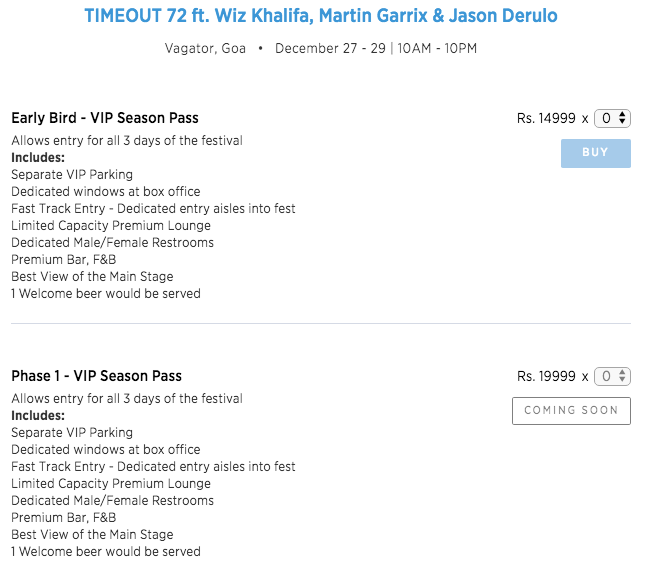The width and height of the screenshot is (649, 583).
Task: Click the COMING SOON button for Phase 1
Action: click(x=571, y=410)
